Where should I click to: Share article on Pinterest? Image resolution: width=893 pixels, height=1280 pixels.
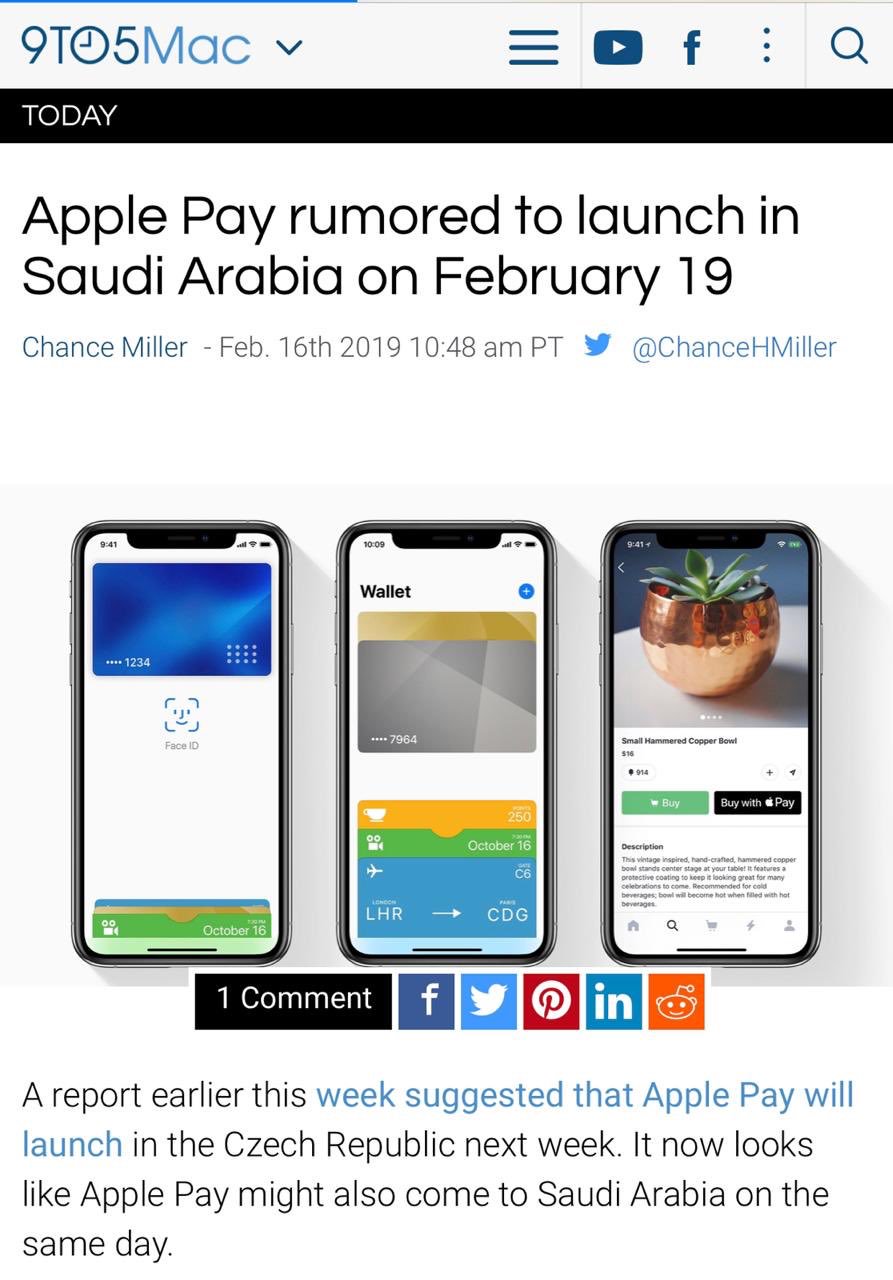pos(551,1001)
